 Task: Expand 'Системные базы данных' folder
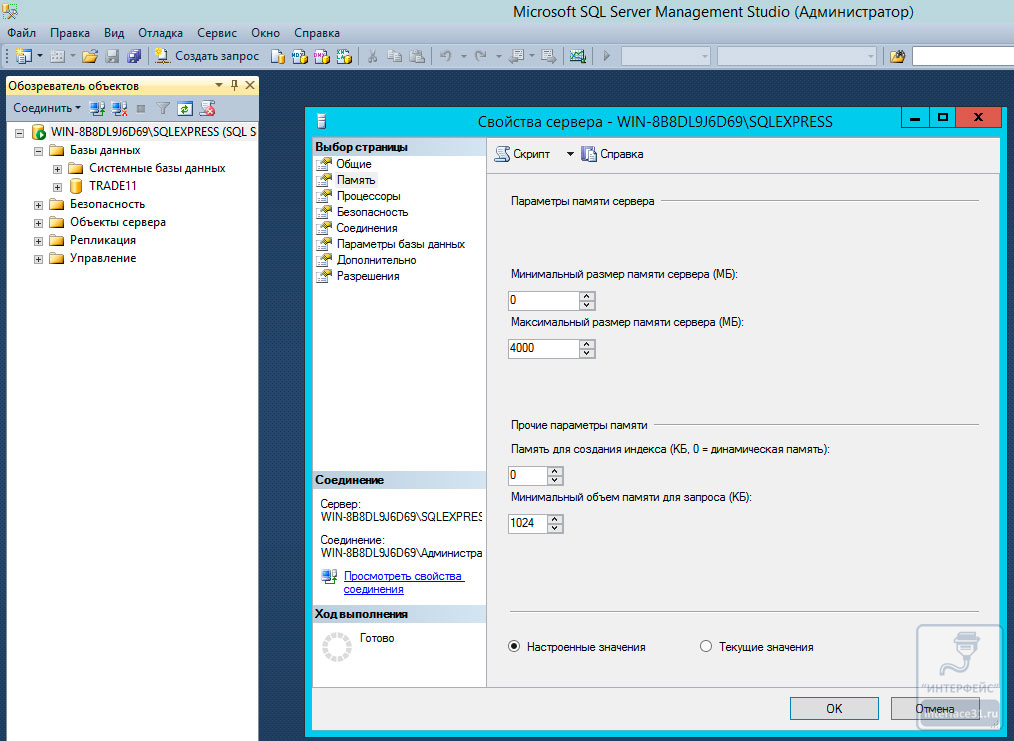(x=57, y=169)
